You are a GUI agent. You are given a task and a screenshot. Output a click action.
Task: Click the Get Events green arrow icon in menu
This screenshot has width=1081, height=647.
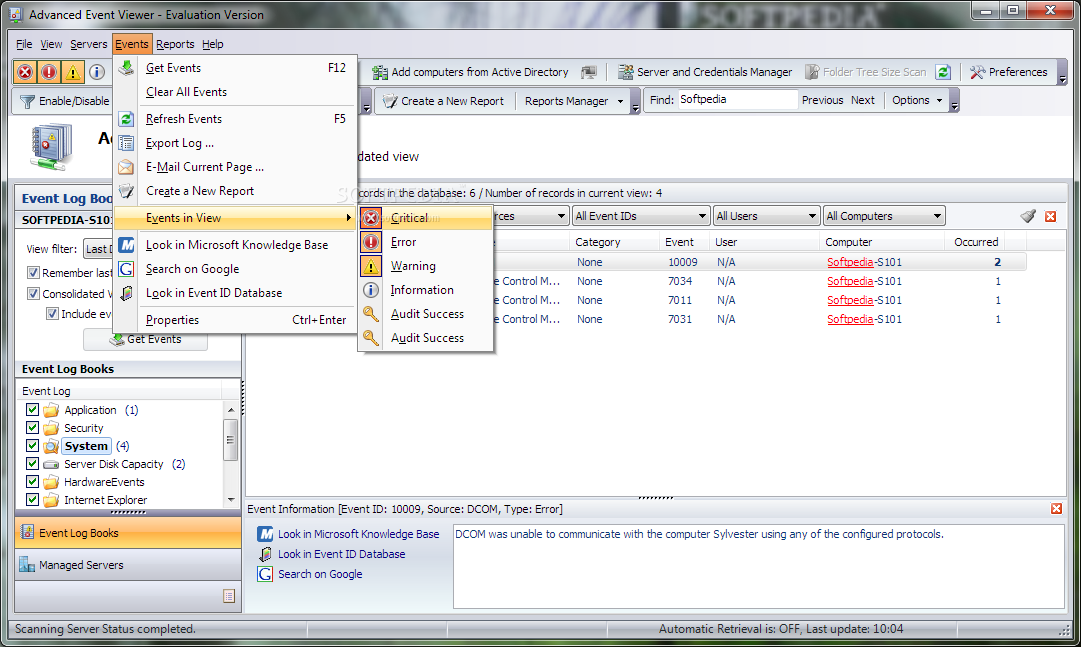[x=126, y=68]
